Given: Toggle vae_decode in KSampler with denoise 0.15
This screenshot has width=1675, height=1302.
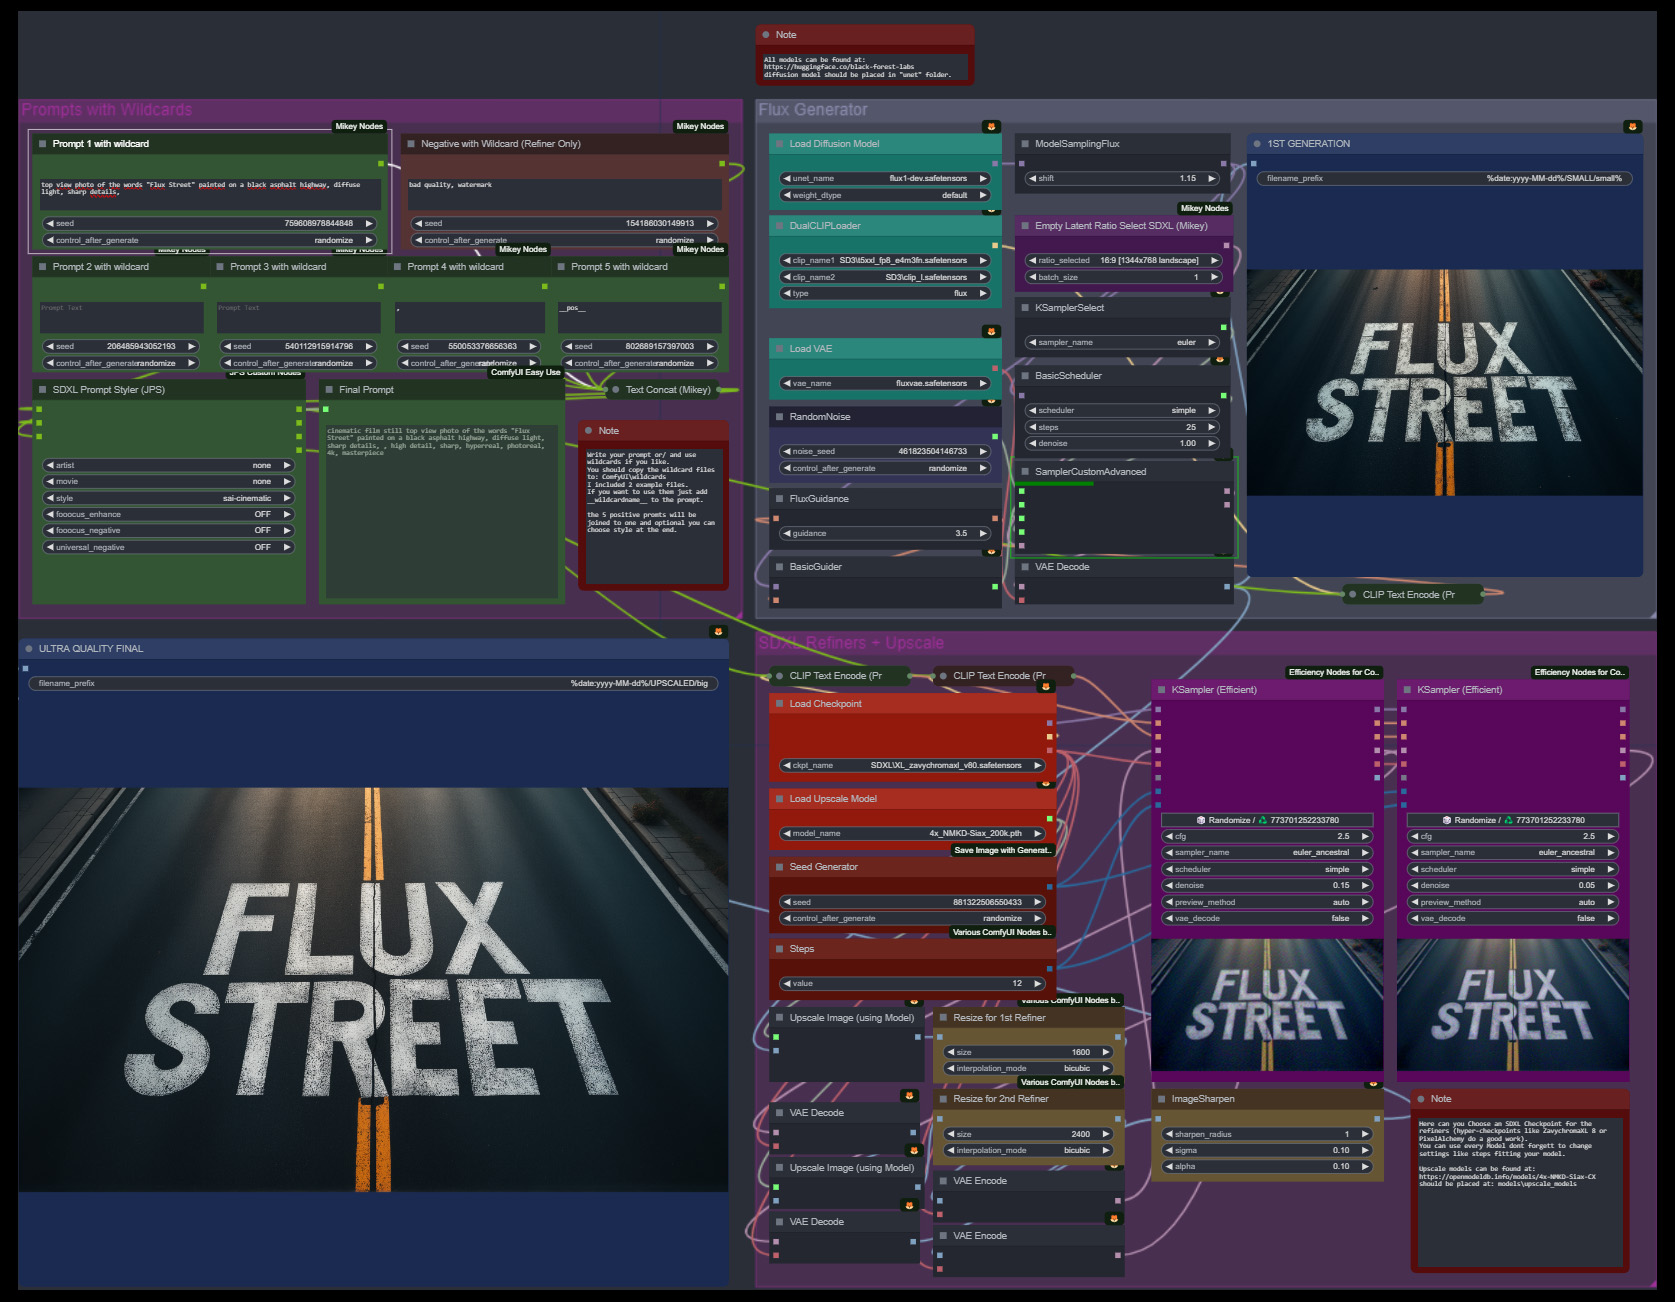Looking at the screenshot, I should point(1266,919).
